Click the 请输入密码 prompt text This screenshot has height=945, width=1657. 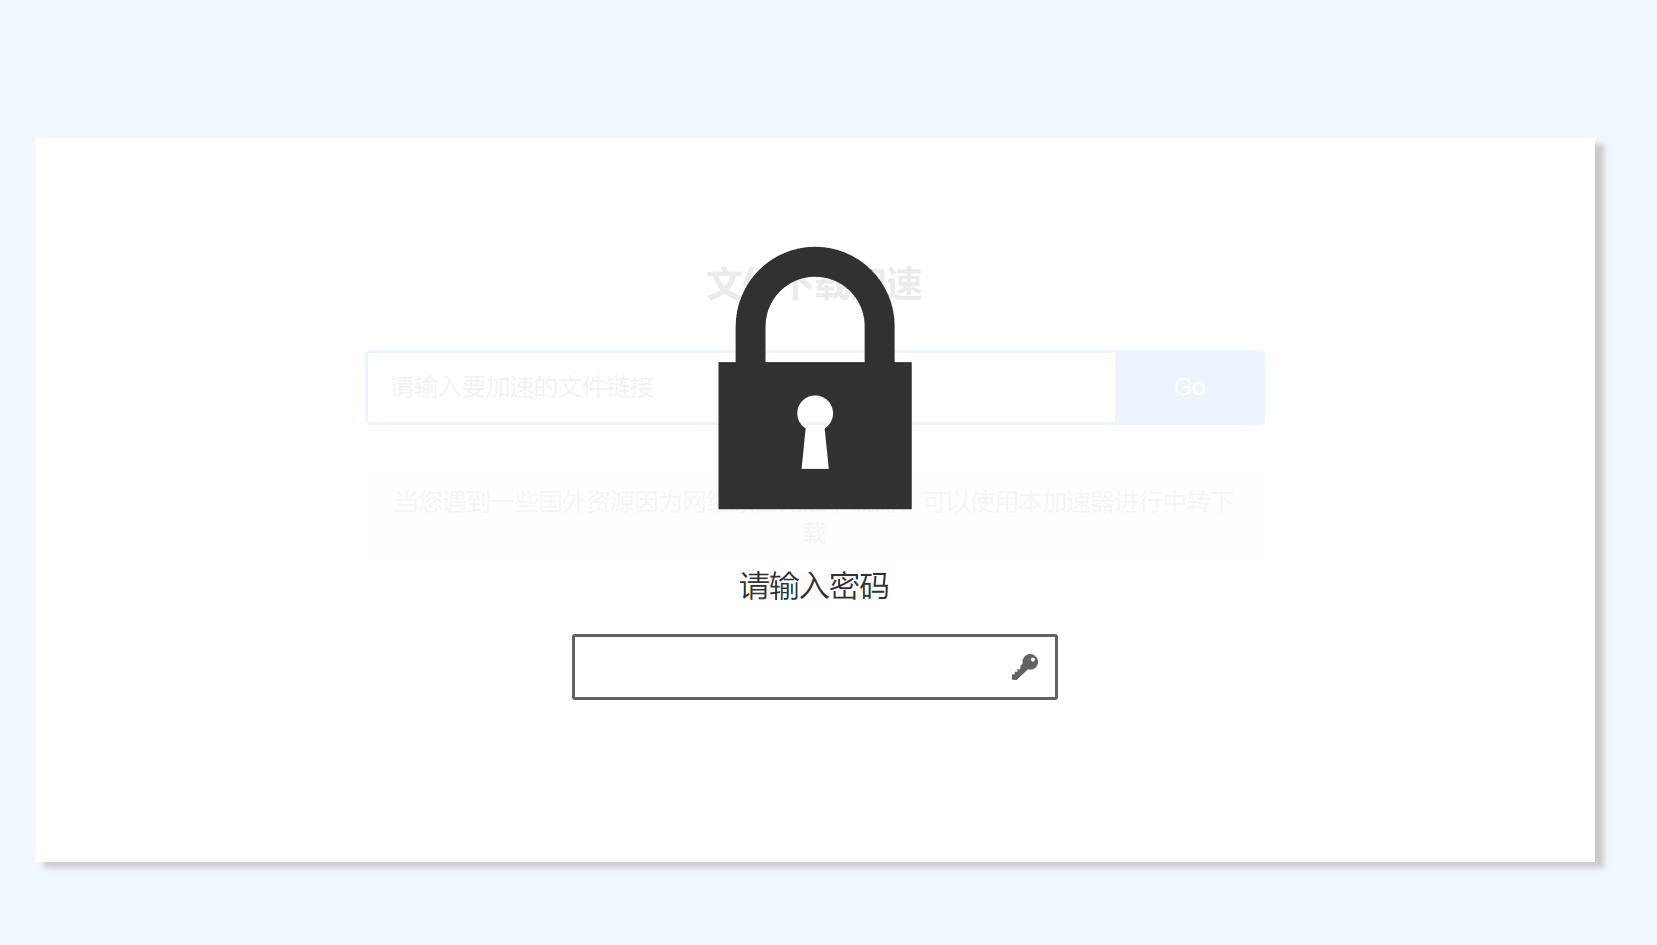(815, 586)
